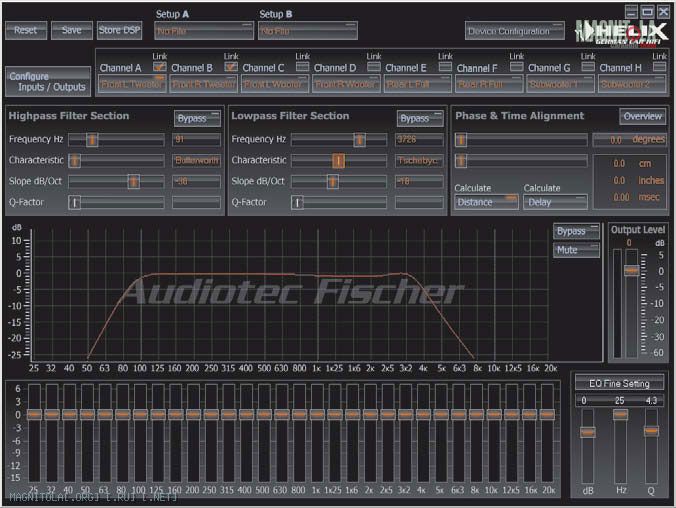
Task: Click the lowpass frequency value field 3726
Action: tap(419, 139)
